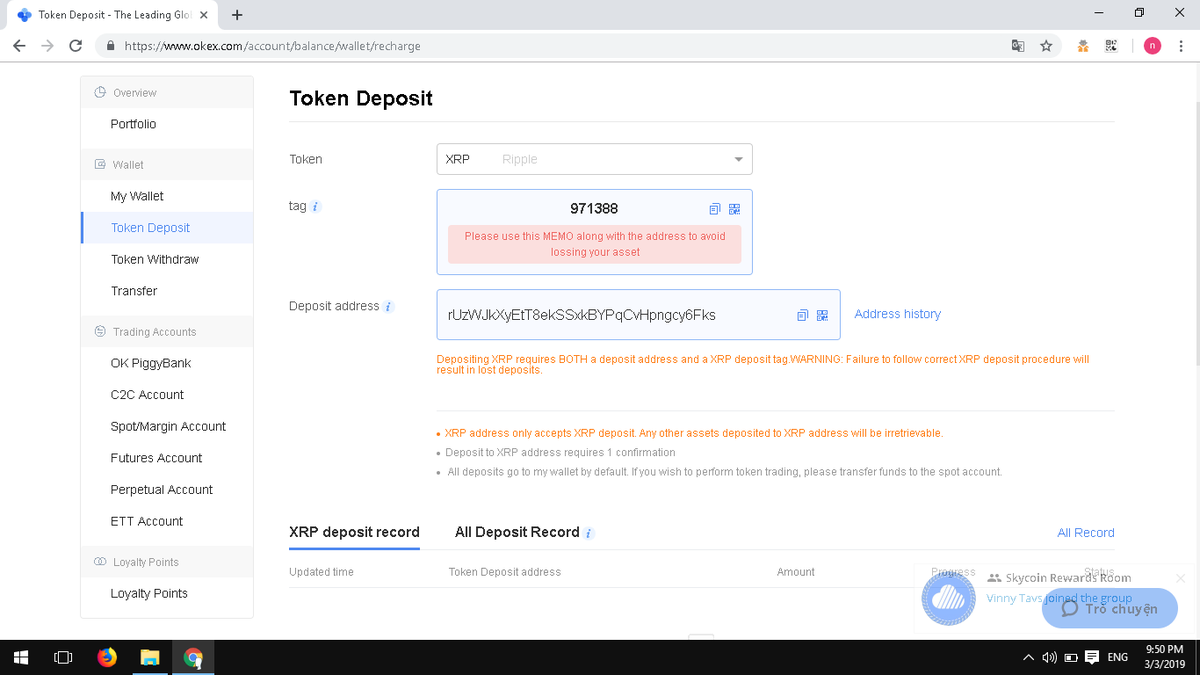This screenshot has width=1200, height=675.
Task: Click the Amount column header
Action: pyautogui.click(x=795, y=572)
